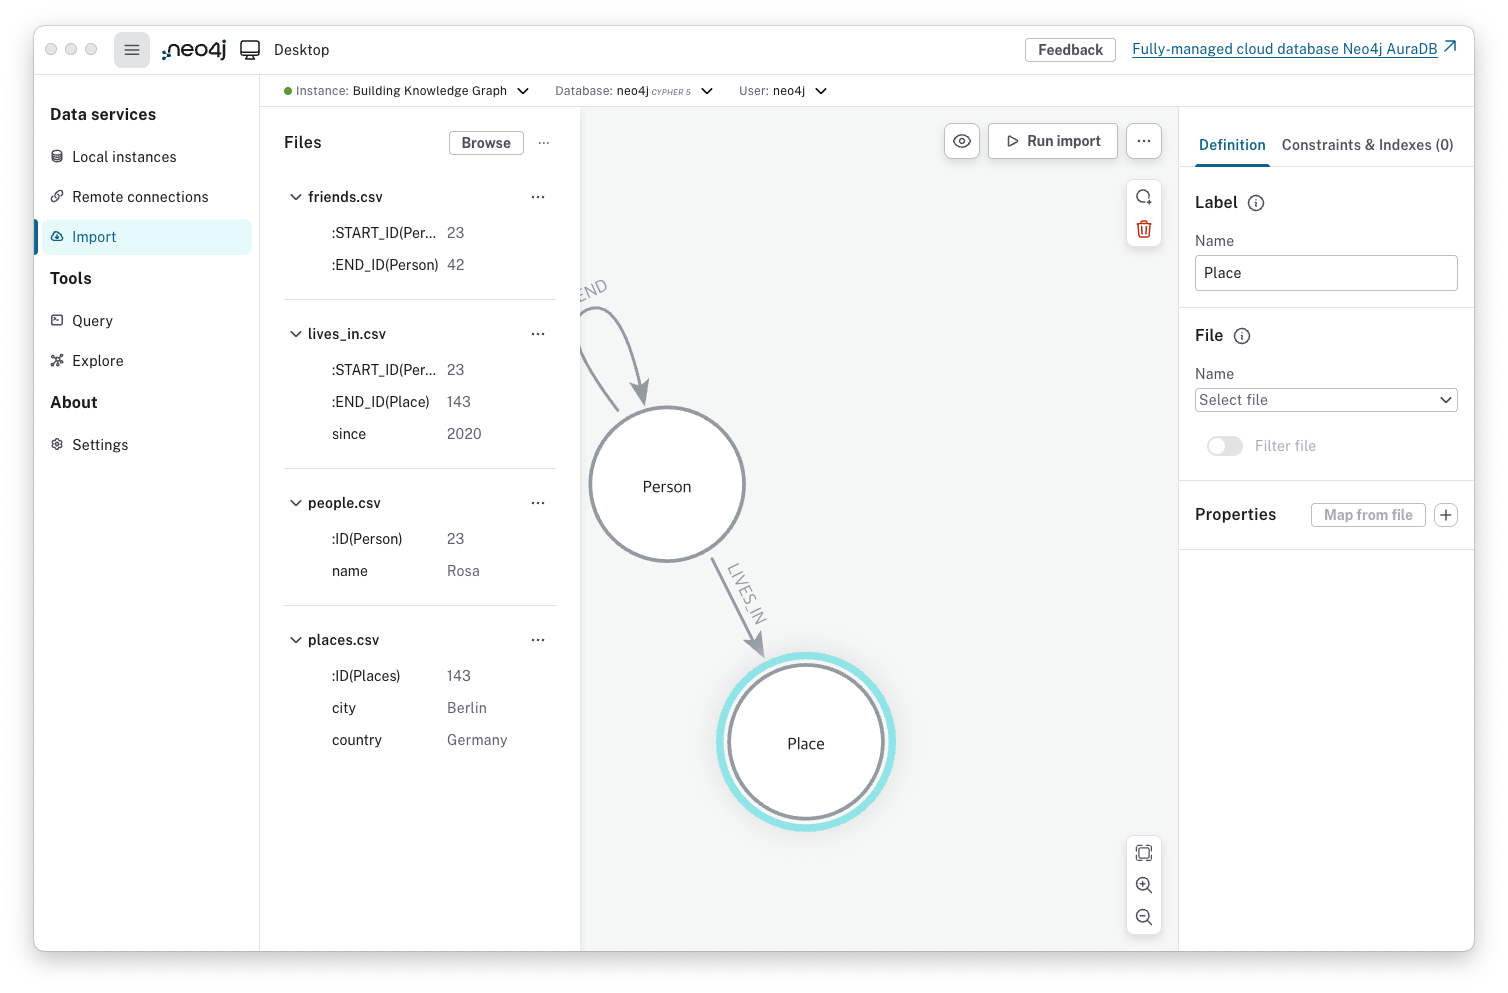Open the Select file dropdown
The height and width of the screenshot is (993, 1508).
(1326, 400)
